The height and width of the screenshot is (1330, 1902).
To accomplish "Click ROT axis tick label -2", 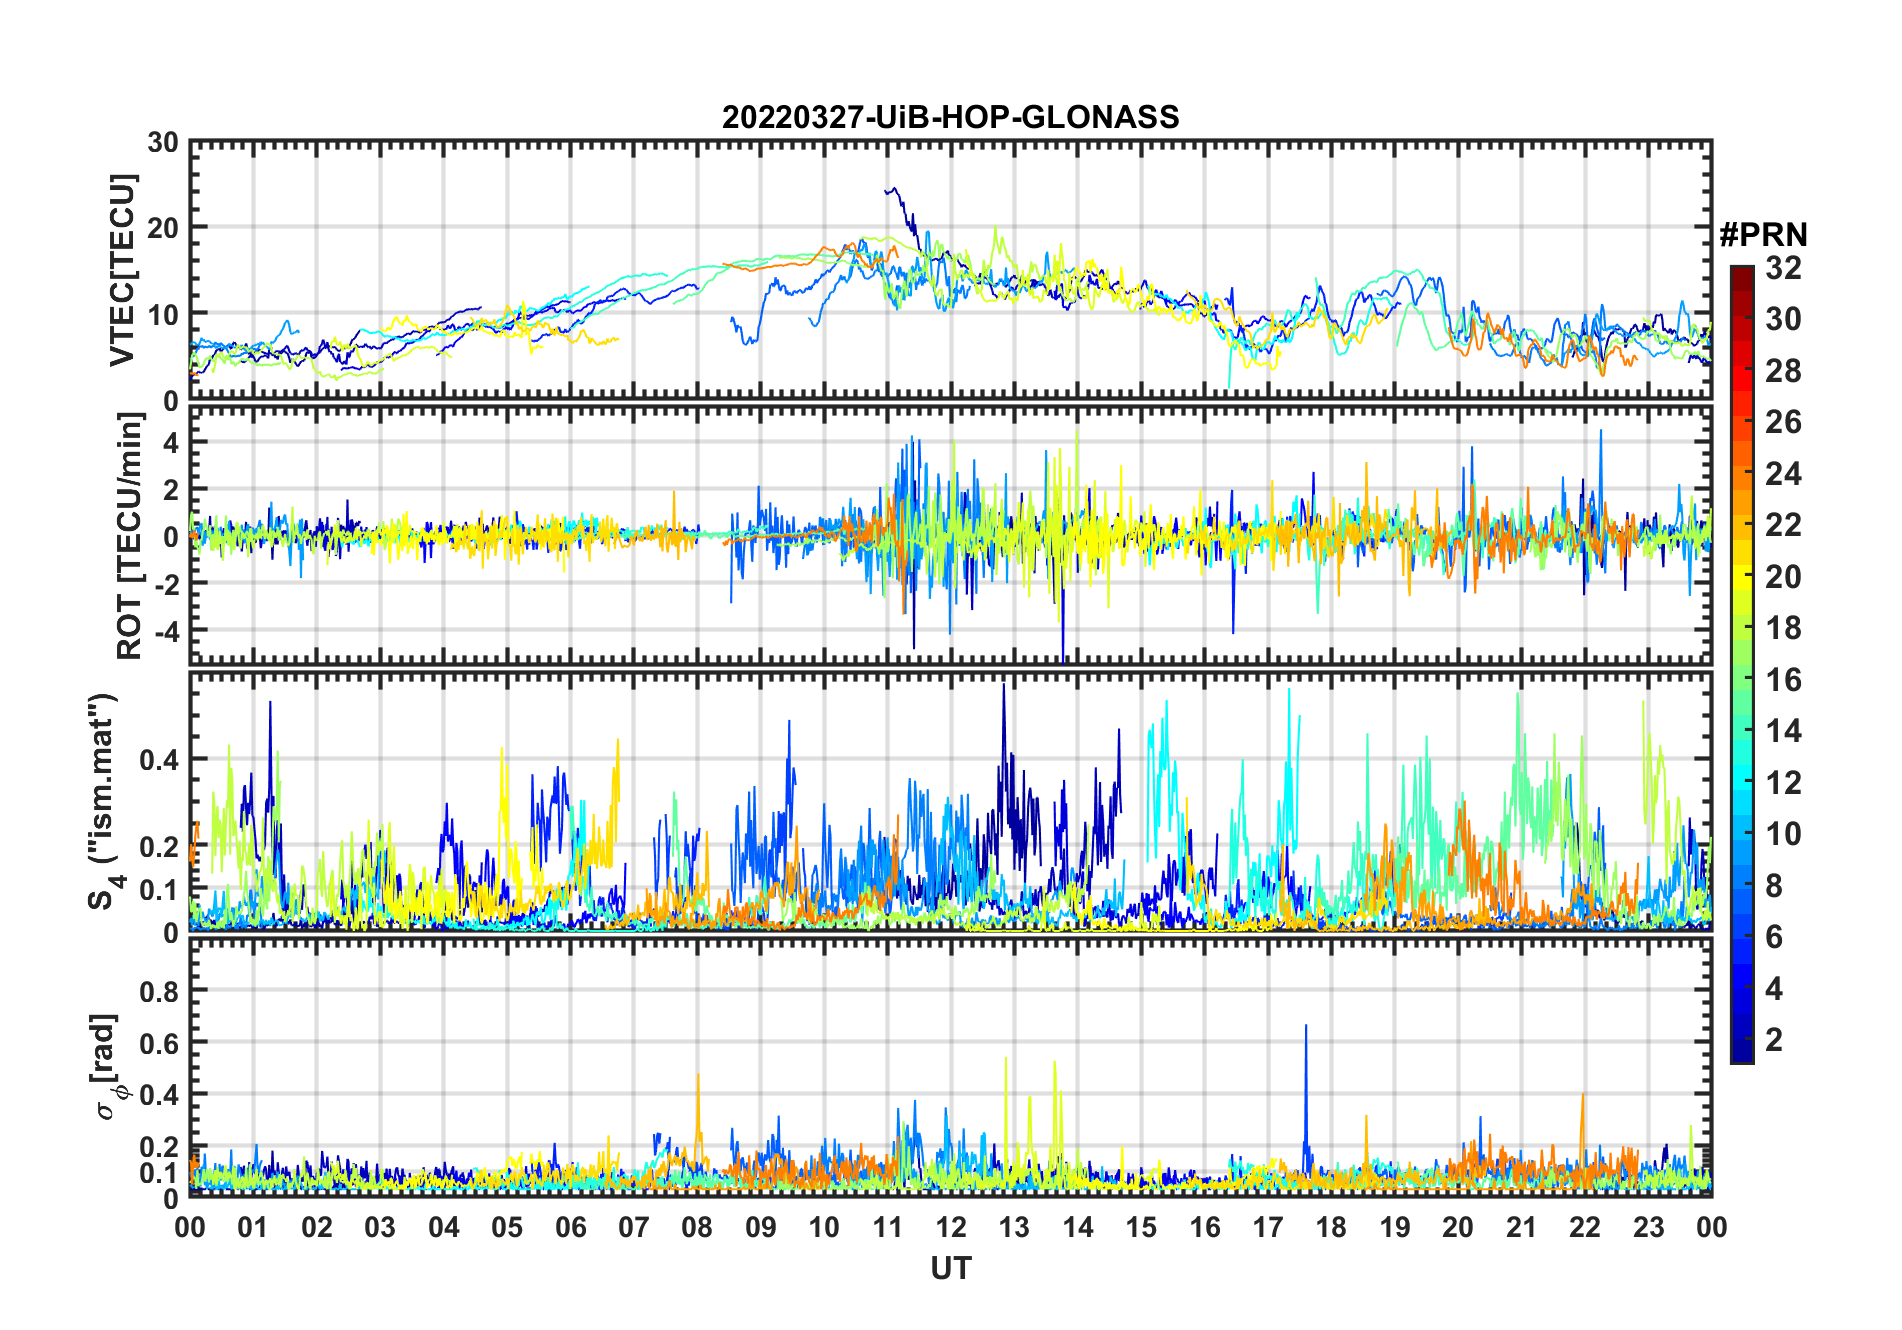I will pos(166,584).
